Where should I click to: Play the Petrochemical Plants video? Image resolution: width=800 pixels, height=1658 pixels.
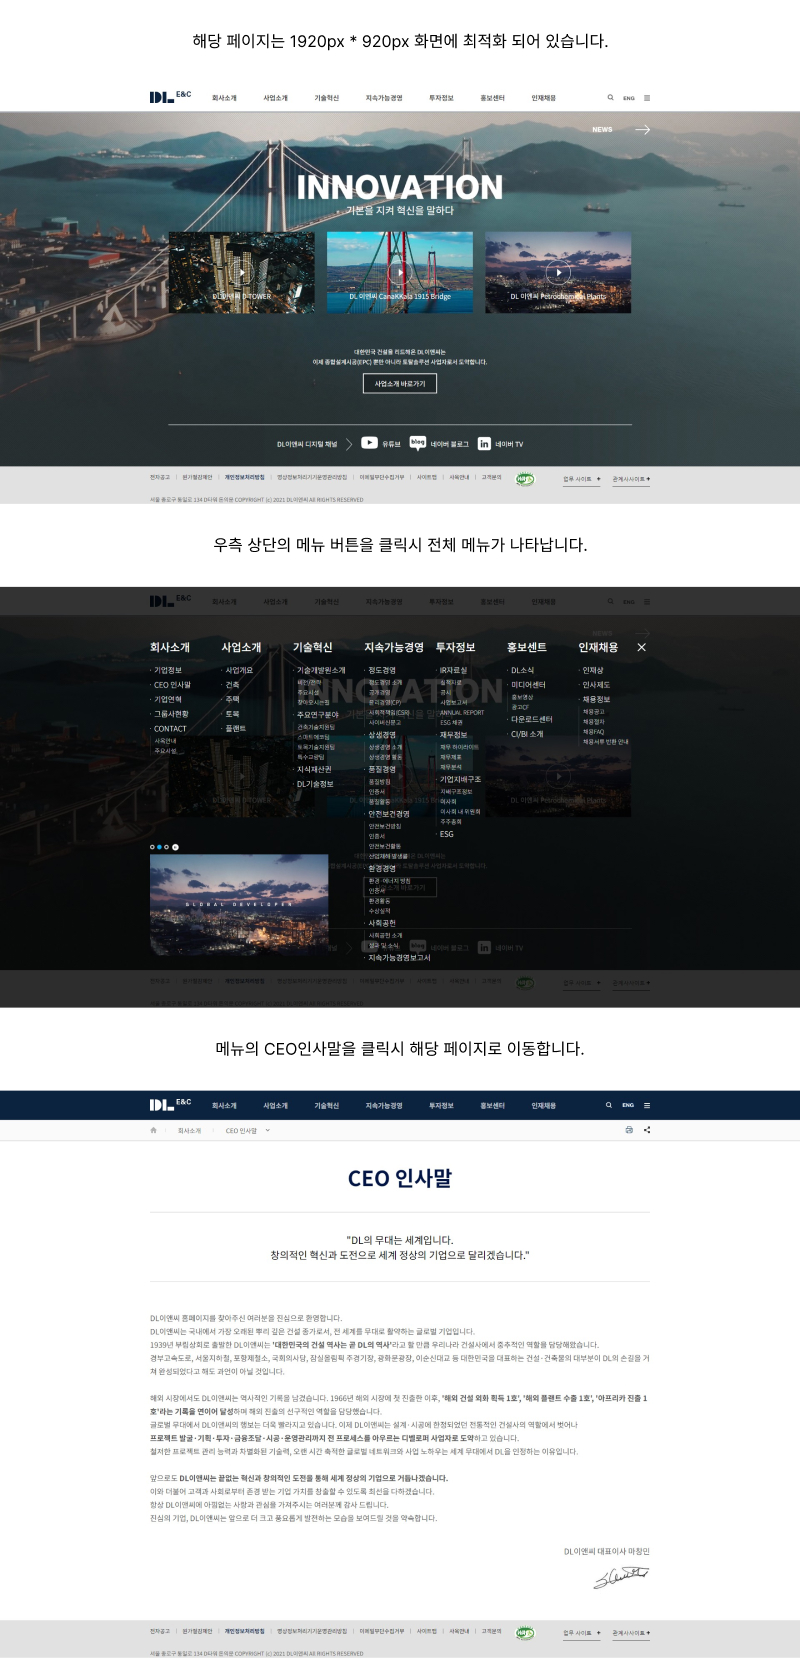[558, 272]
